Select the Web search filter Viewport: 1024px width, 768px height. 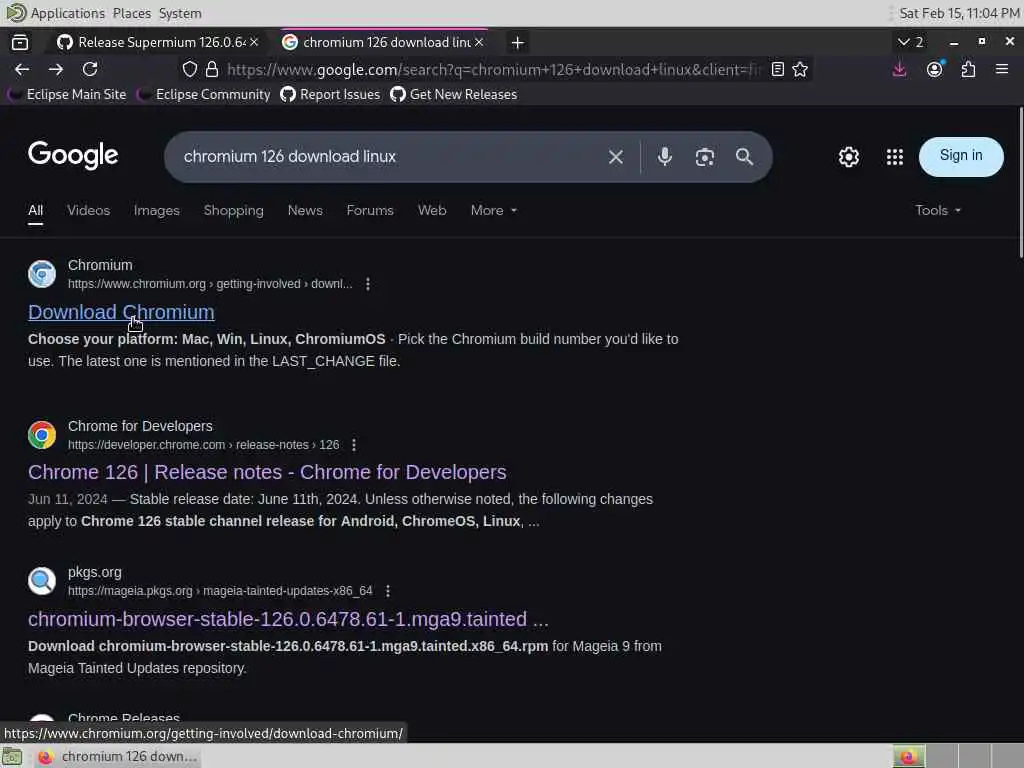(x=432, y=210)
